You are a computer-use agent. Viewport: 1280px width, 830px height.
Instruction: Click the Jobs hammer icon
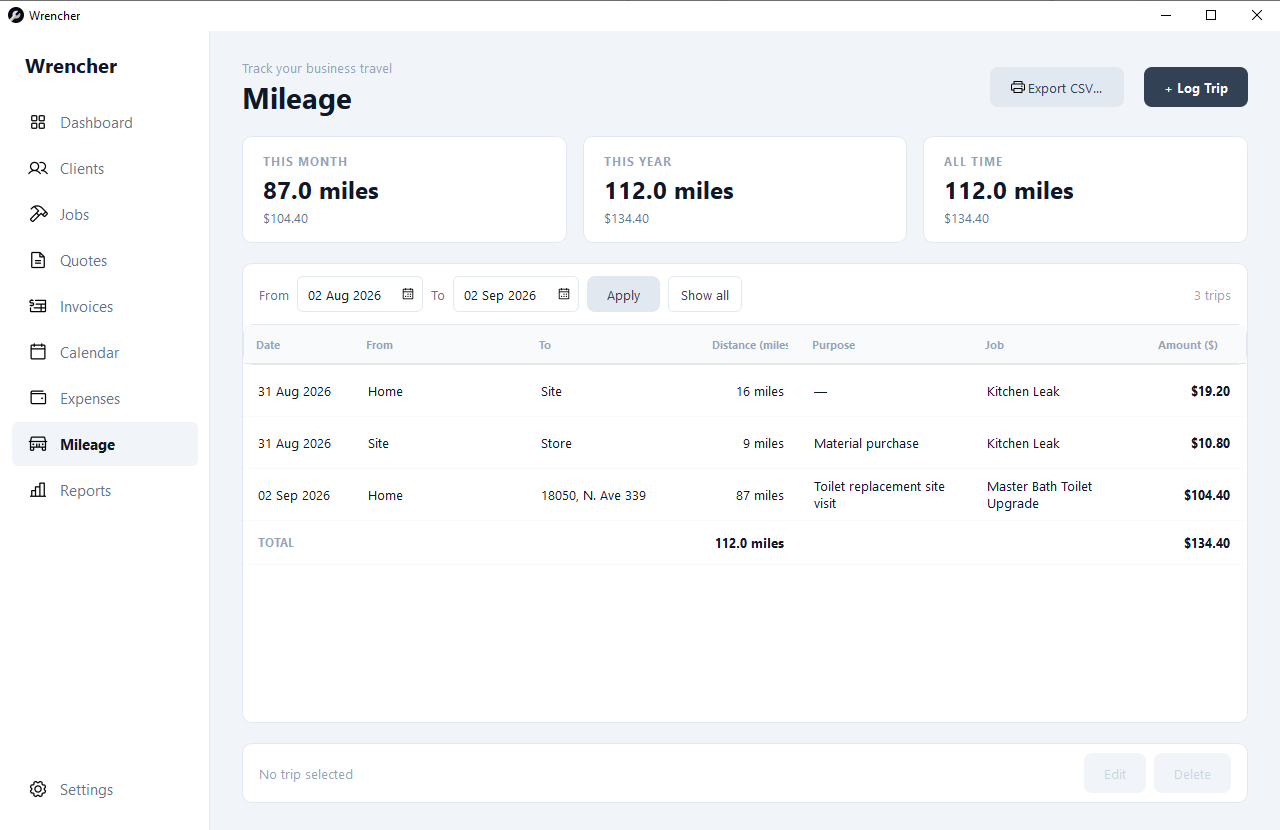coord(38,214)
